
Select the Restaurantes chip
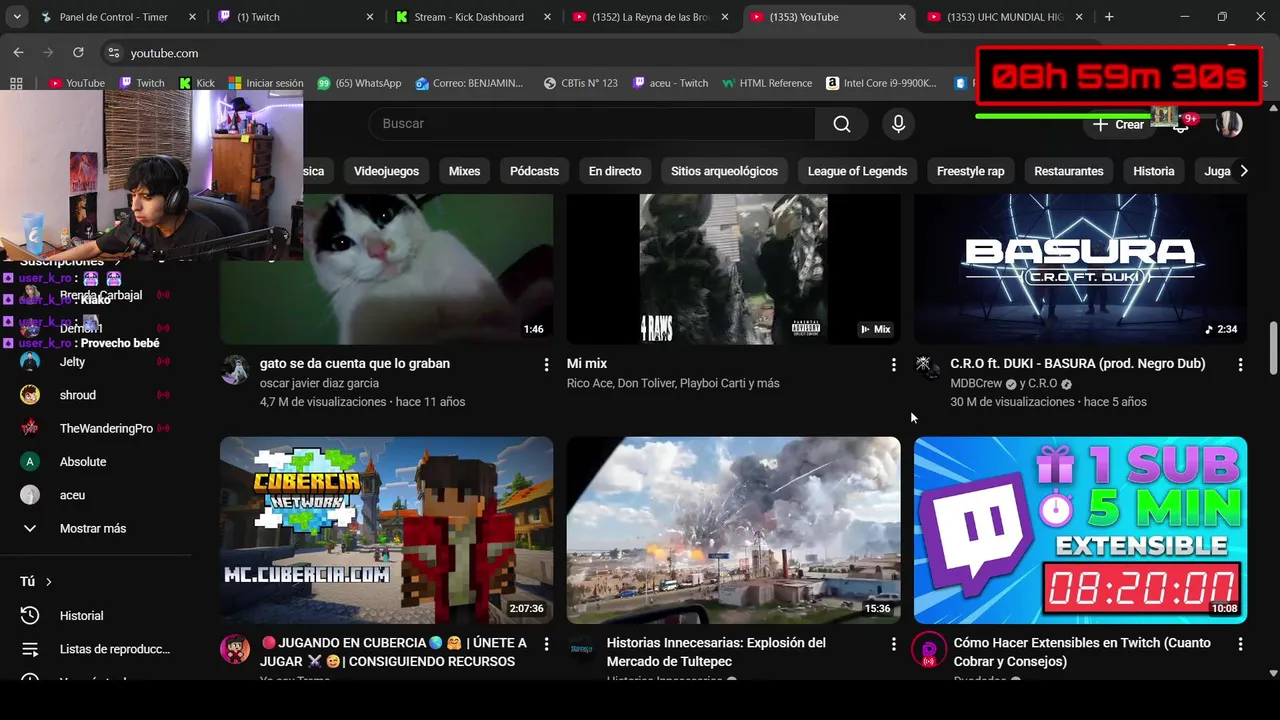click(1068, 171)
